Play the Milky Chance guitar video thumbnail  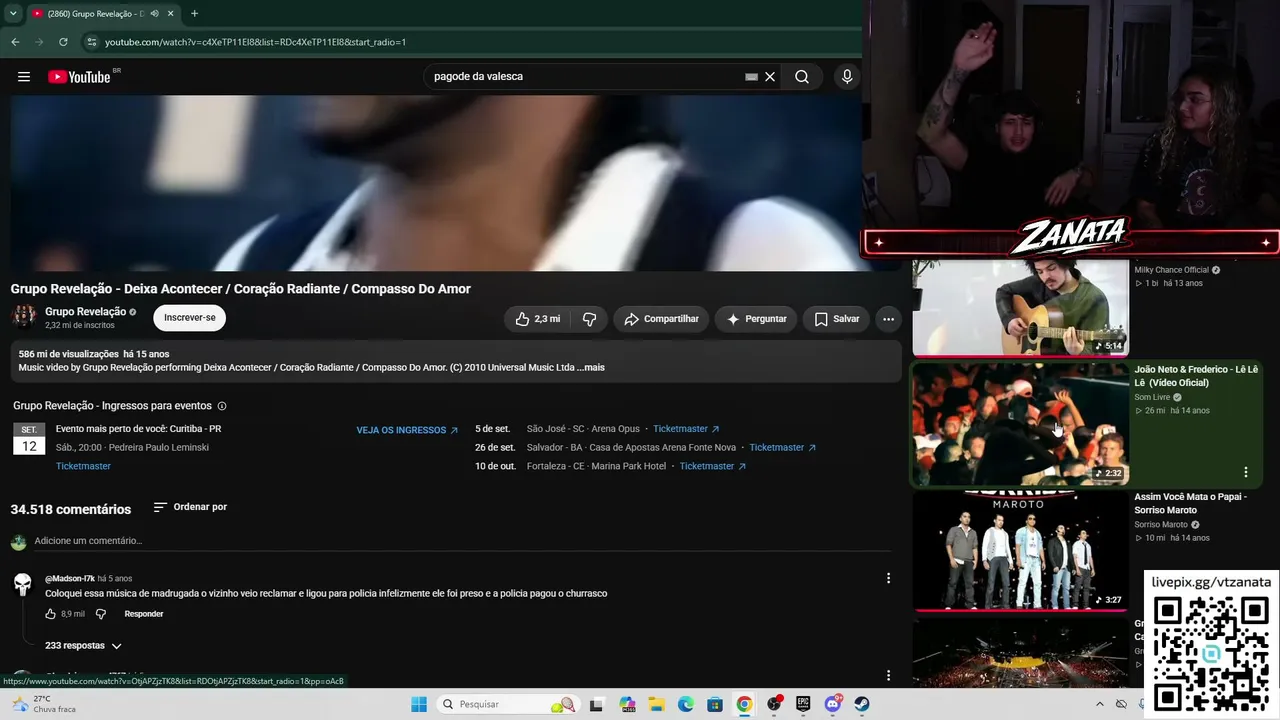(x=1020, y=308)
